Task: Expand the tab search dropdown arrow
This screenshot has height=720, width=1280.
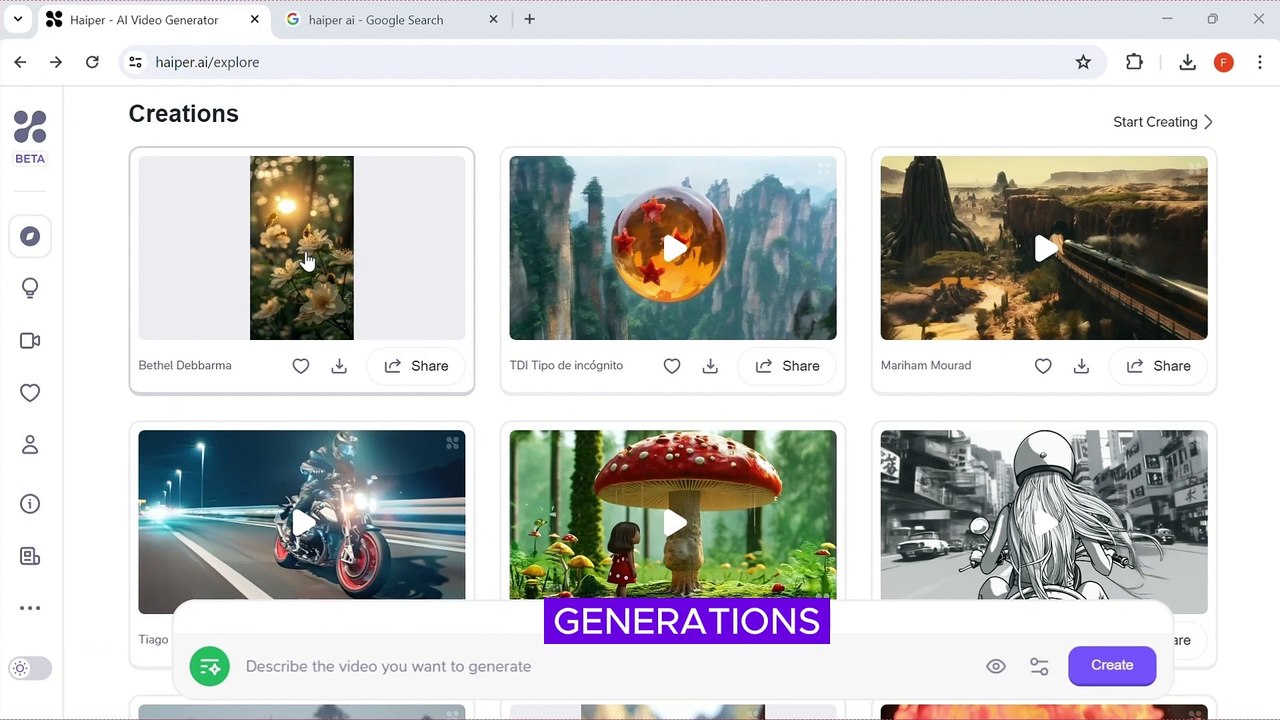Action: [18, 19]
